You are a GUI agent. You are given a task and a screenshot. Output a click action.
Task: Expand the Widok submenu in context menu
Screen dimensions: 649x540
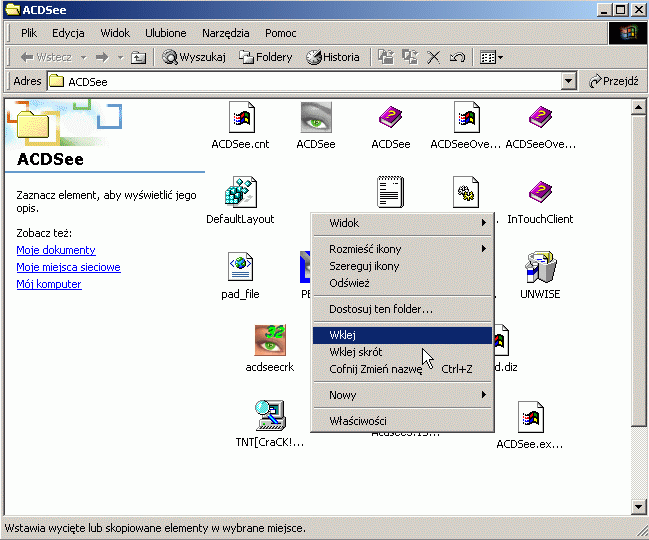403,223
